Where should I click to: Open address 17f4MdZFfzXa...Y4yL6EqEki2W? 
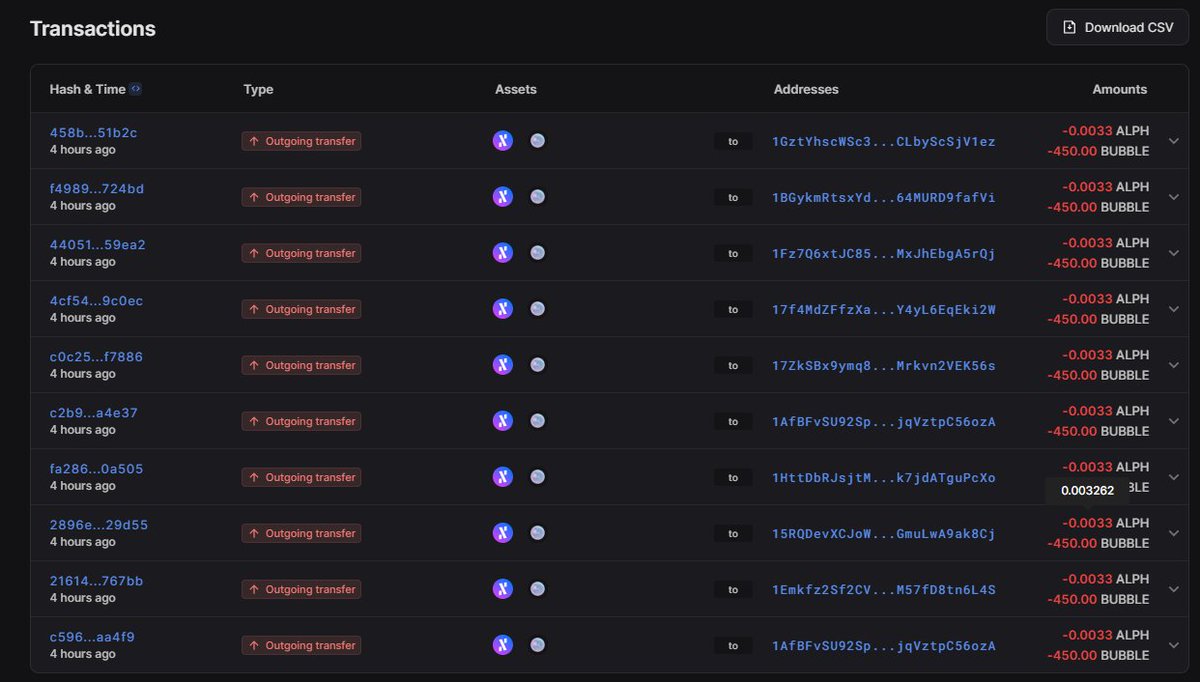(884, 309)
